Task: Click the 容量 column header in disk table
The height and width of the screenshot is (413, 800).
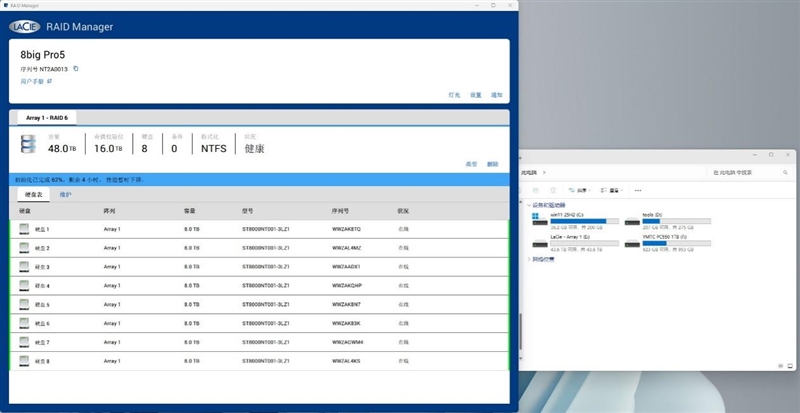Action: (x=190, y=211)
